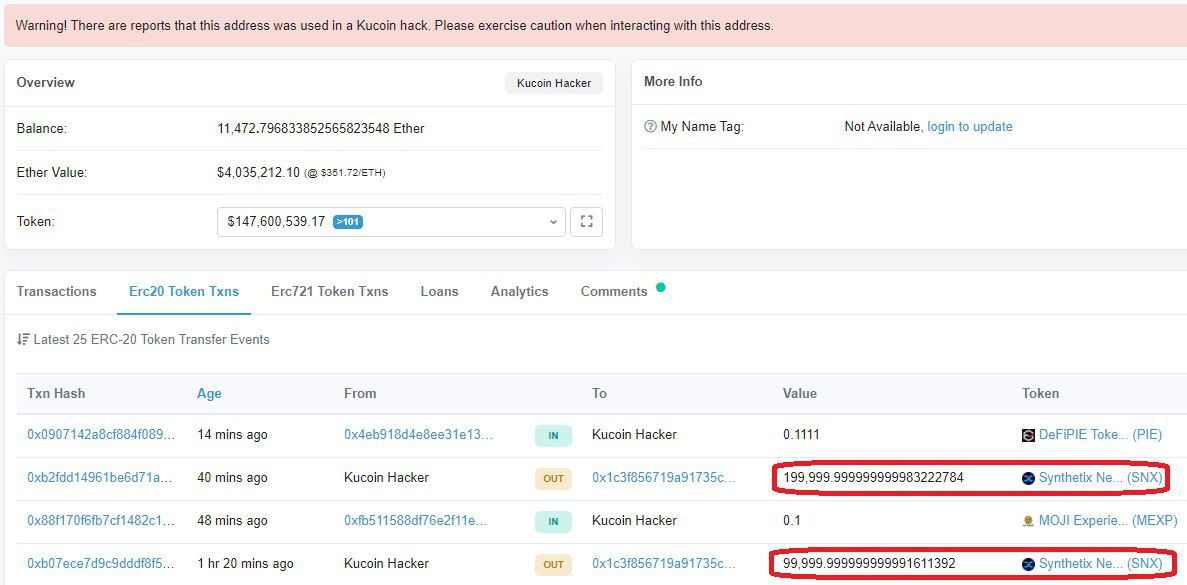This screenshot has width=1187, height=585.
Task: Switch to the Transactions tab
Action: (x=57, y=291)
